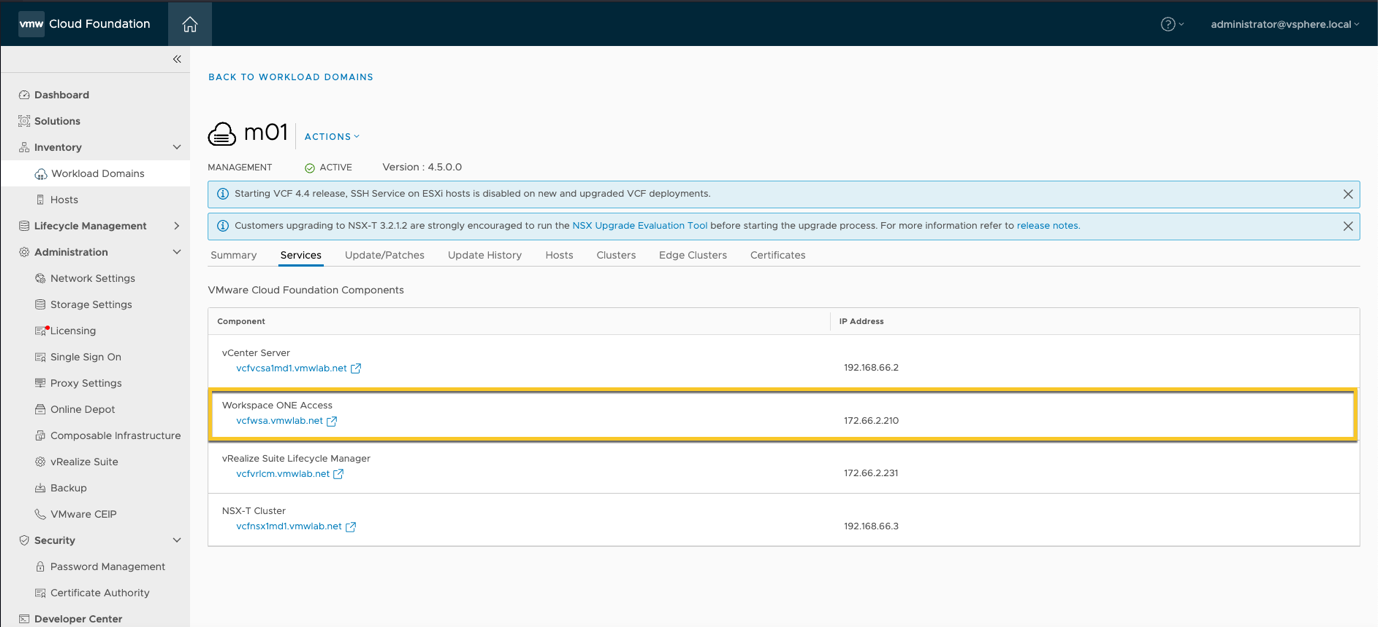Click the Password Management lock icon
The width and height of the screenshot is (1378, 627).
pyautogui.click(x=40, y=567)
